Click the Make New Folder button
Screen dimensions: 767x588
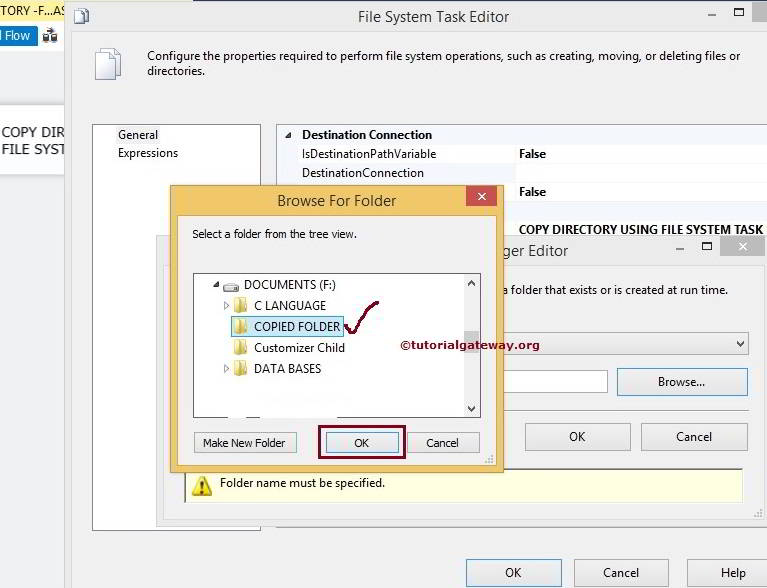pyautogui.click(x=245, y=443)
